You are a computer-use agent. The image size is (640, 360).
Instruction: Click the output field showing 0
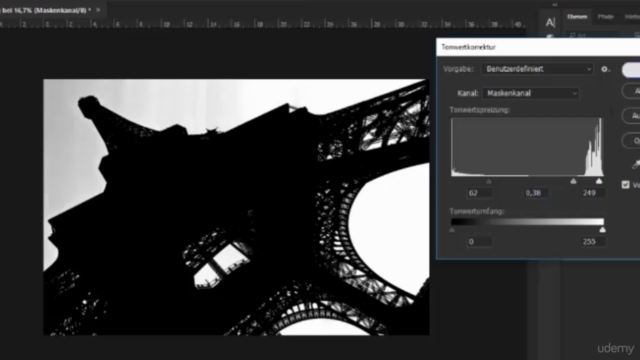(479, 242)
